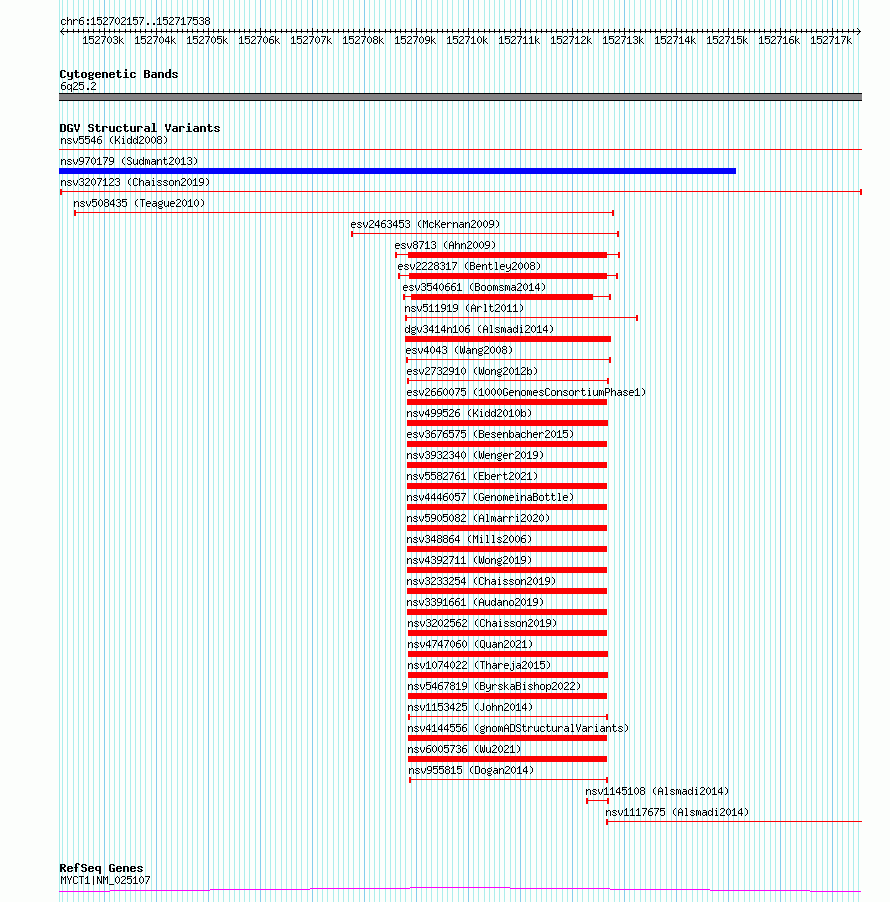The height and width of the screenshot is (902, 890).
Task: Click the 152710k ruler position label
Action: (x=467, y=40)
